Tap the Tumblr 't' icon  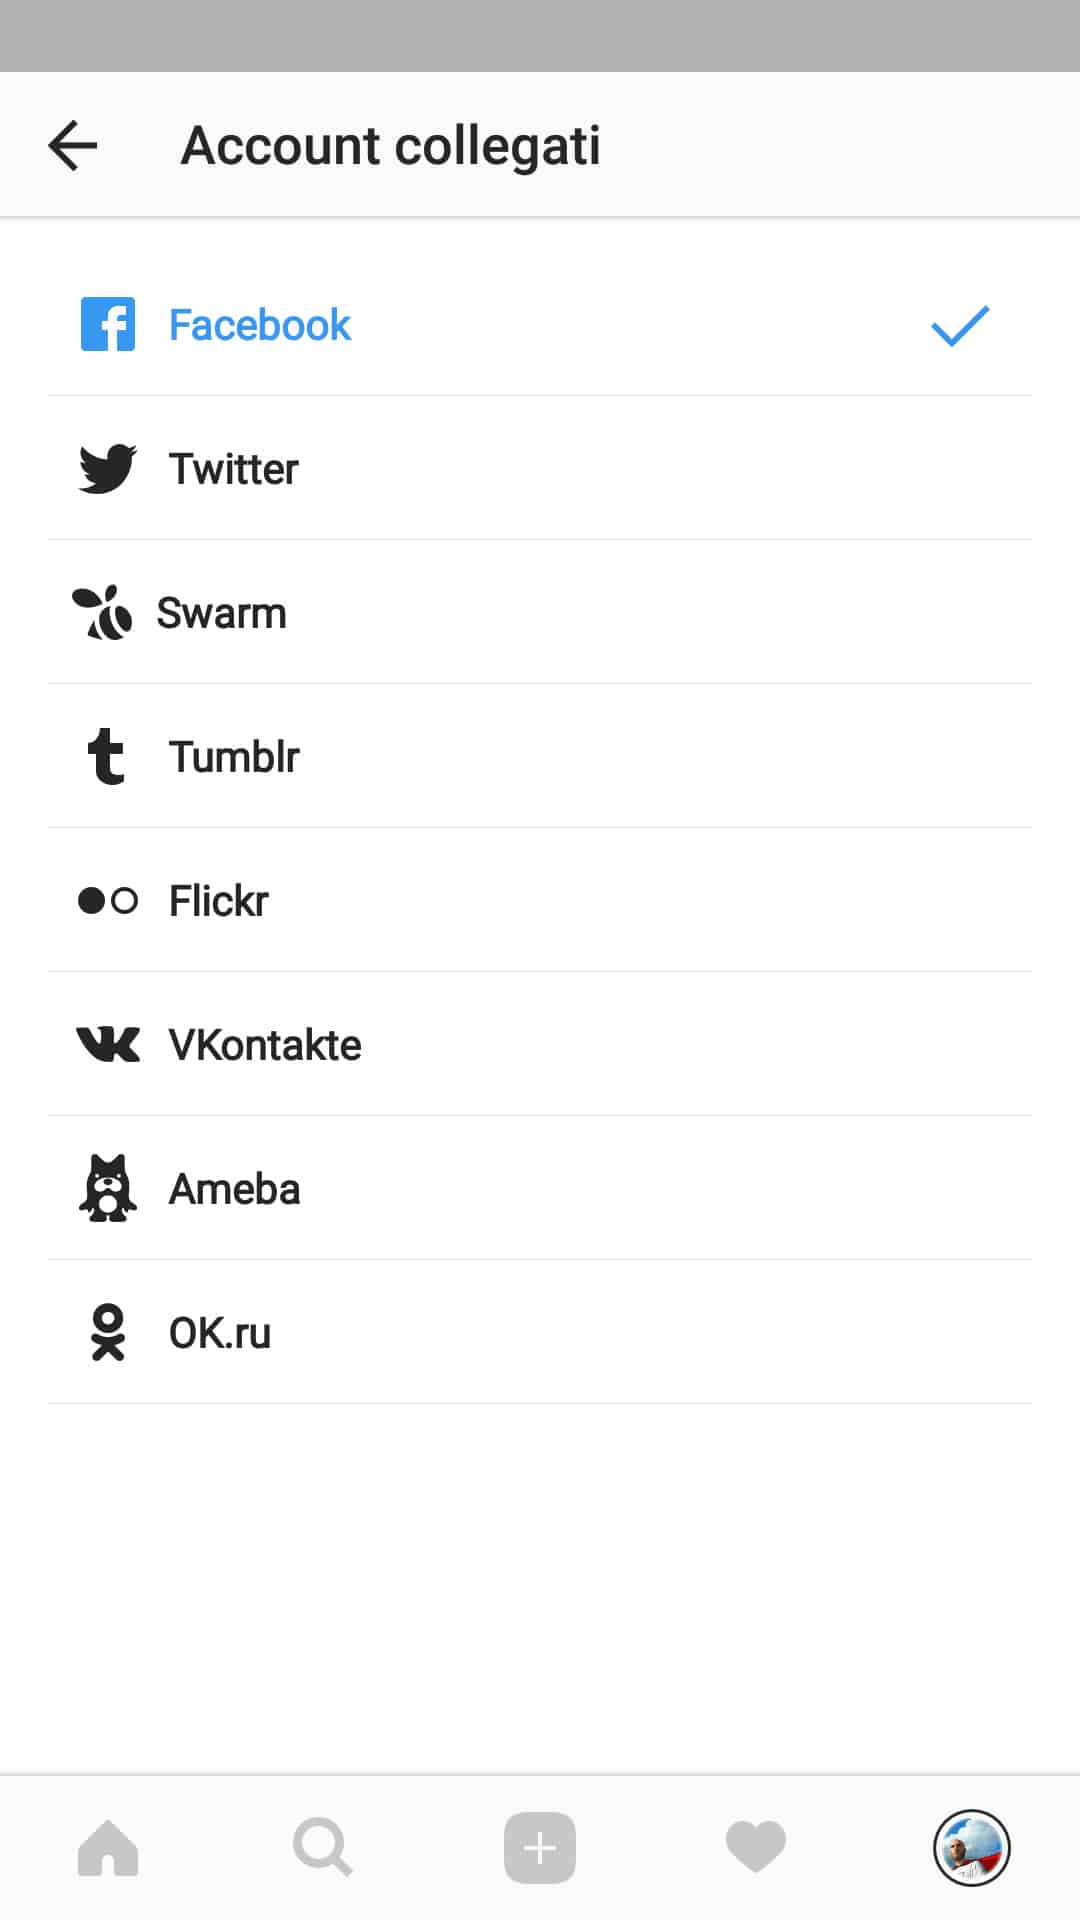[106, 756]
